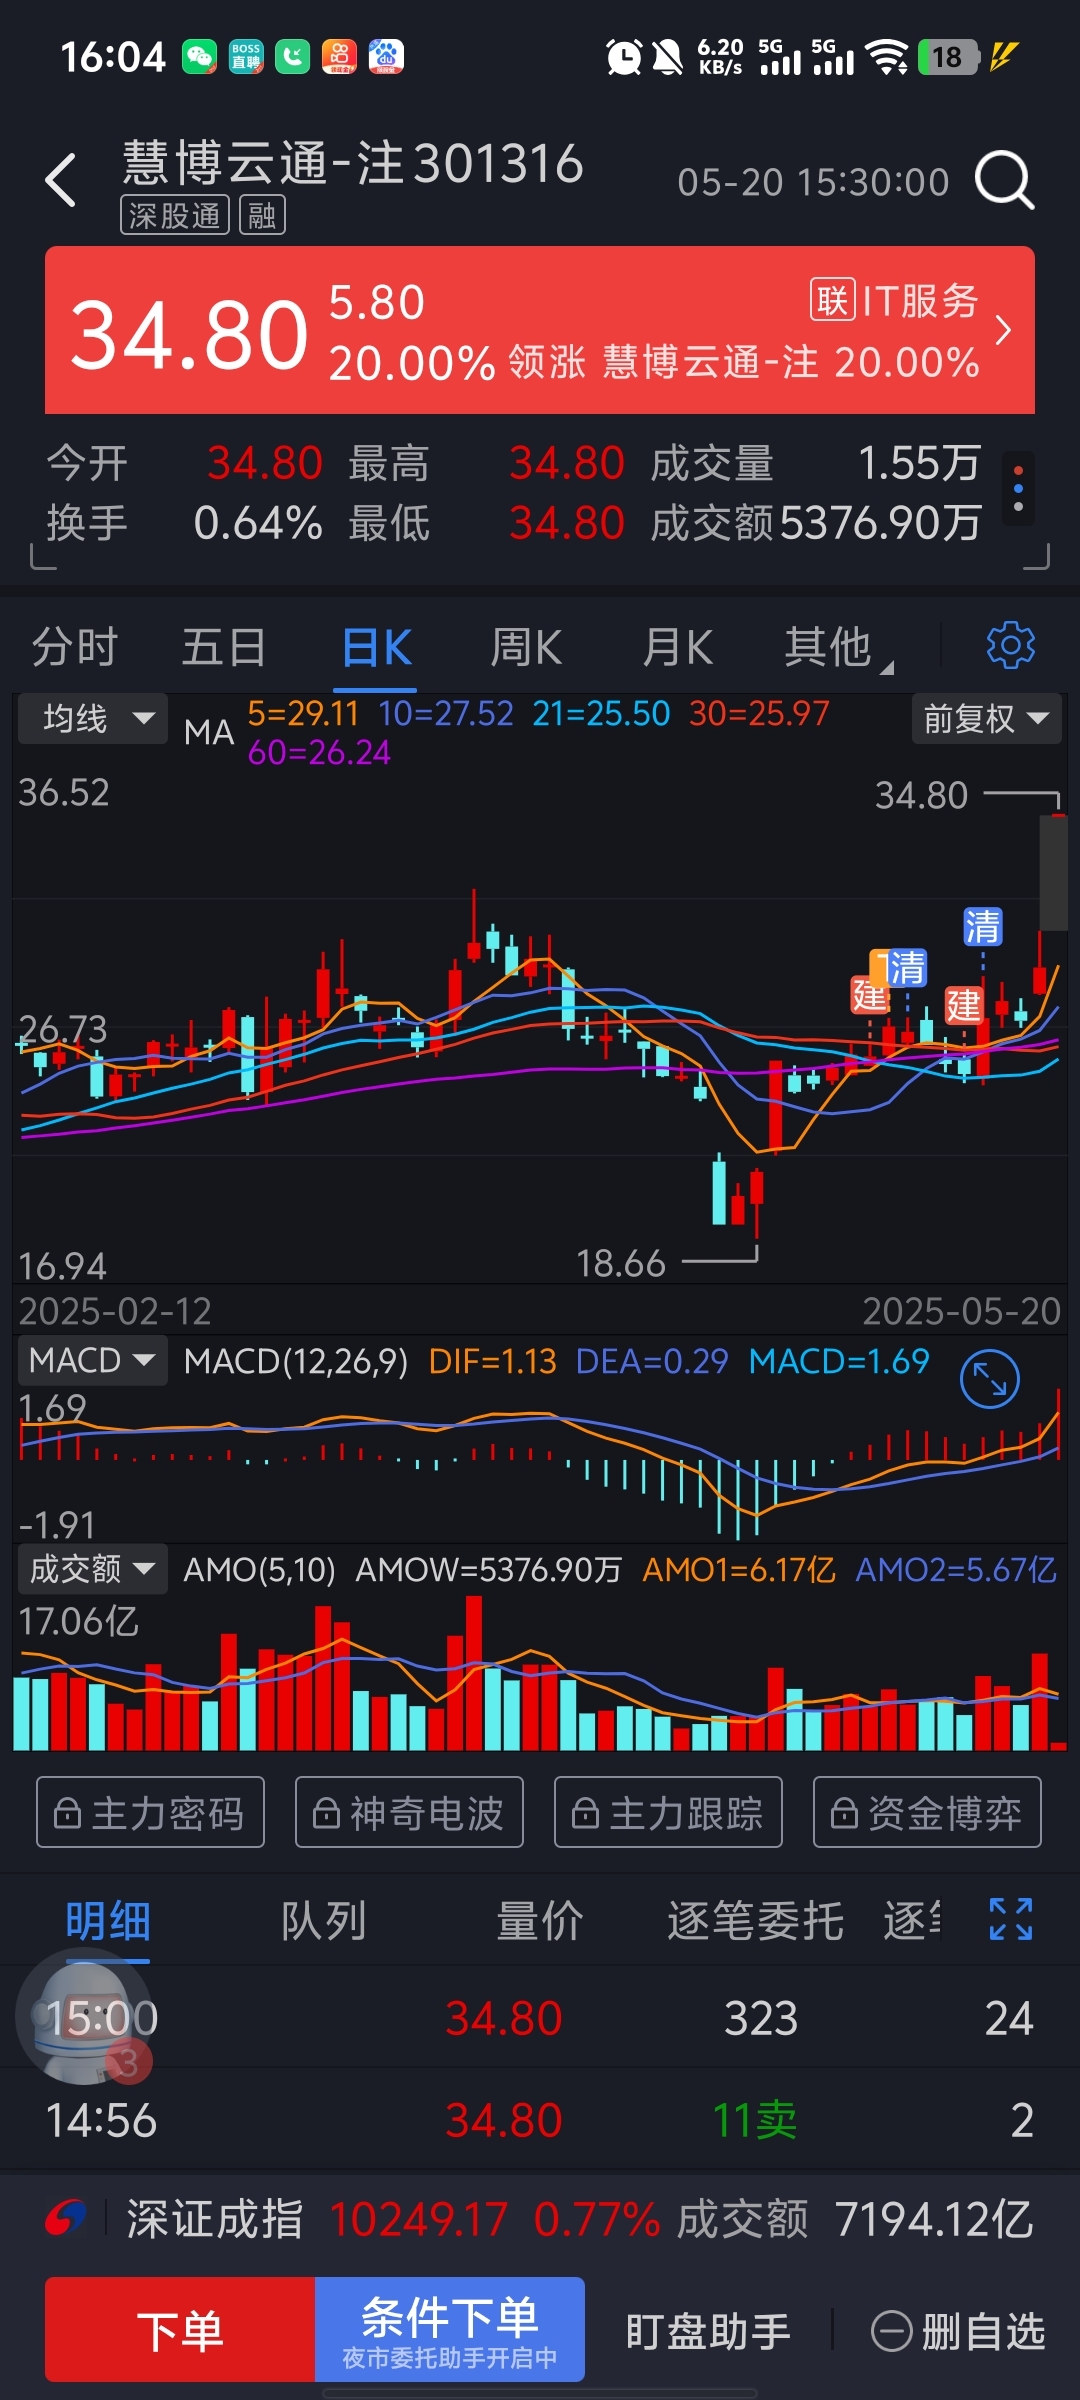The width and height of the screenshot is (1080, 2400).
Task: Open stock search magnifier icon
Action: [1005, 181]
